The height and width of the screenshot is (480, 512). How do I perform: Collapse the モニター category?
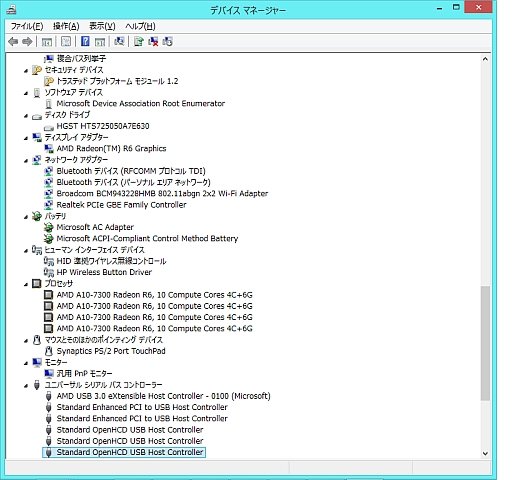click(26, 363)
